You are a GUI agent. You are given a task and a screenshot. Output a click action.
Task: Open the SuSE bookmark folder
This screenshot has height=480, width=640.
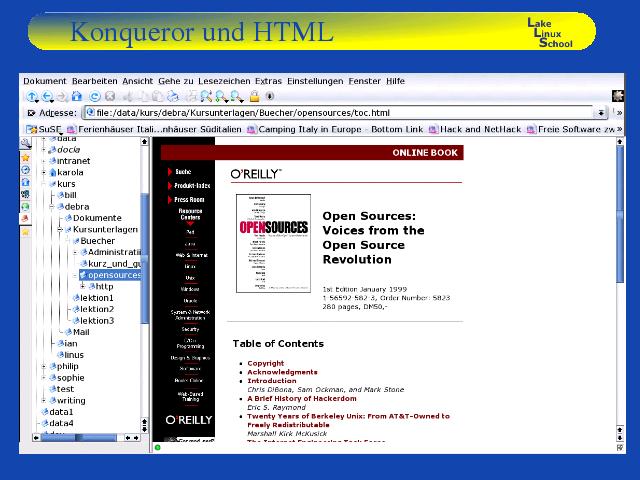click(44, 129)
